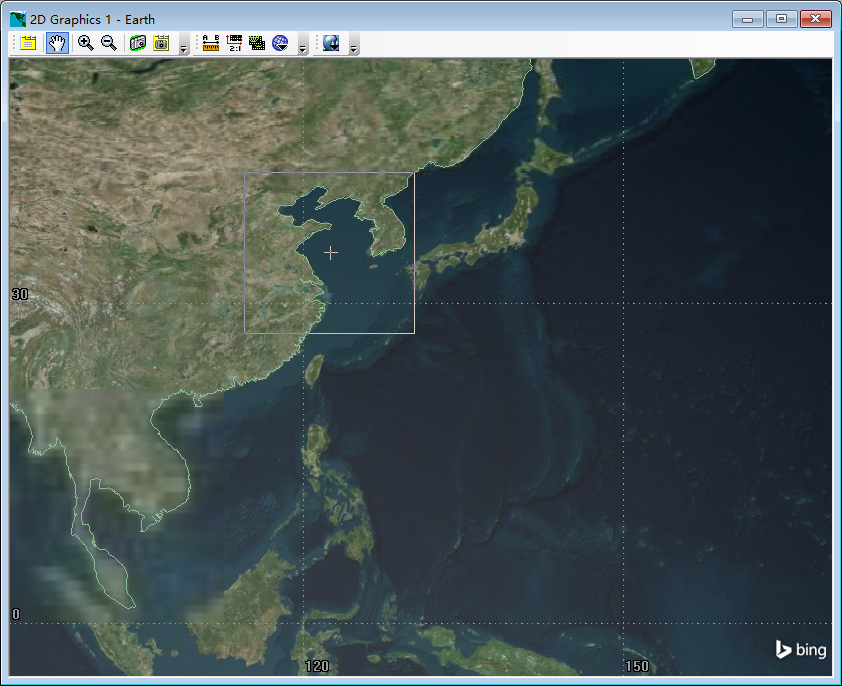Select the A-B ruler measure tool
Screen dimensions: 842x686
click(210, 43)
